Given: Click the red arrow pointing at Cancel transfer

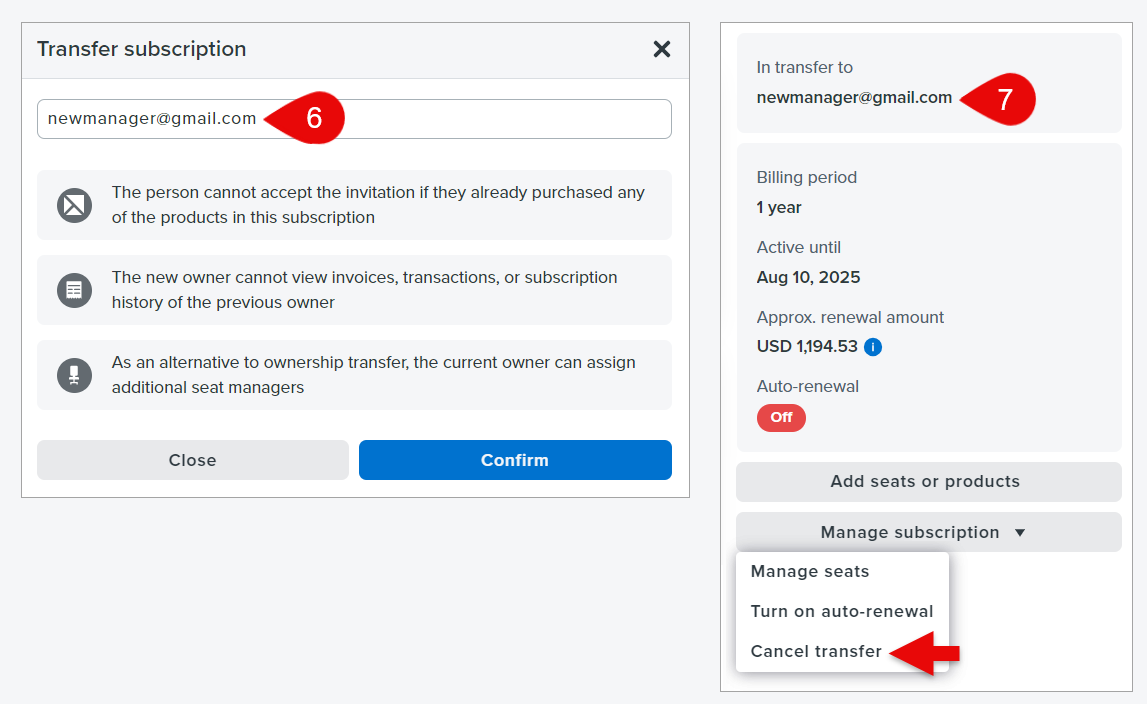Looking at the screenshot, I should click(x=927, y=653).
